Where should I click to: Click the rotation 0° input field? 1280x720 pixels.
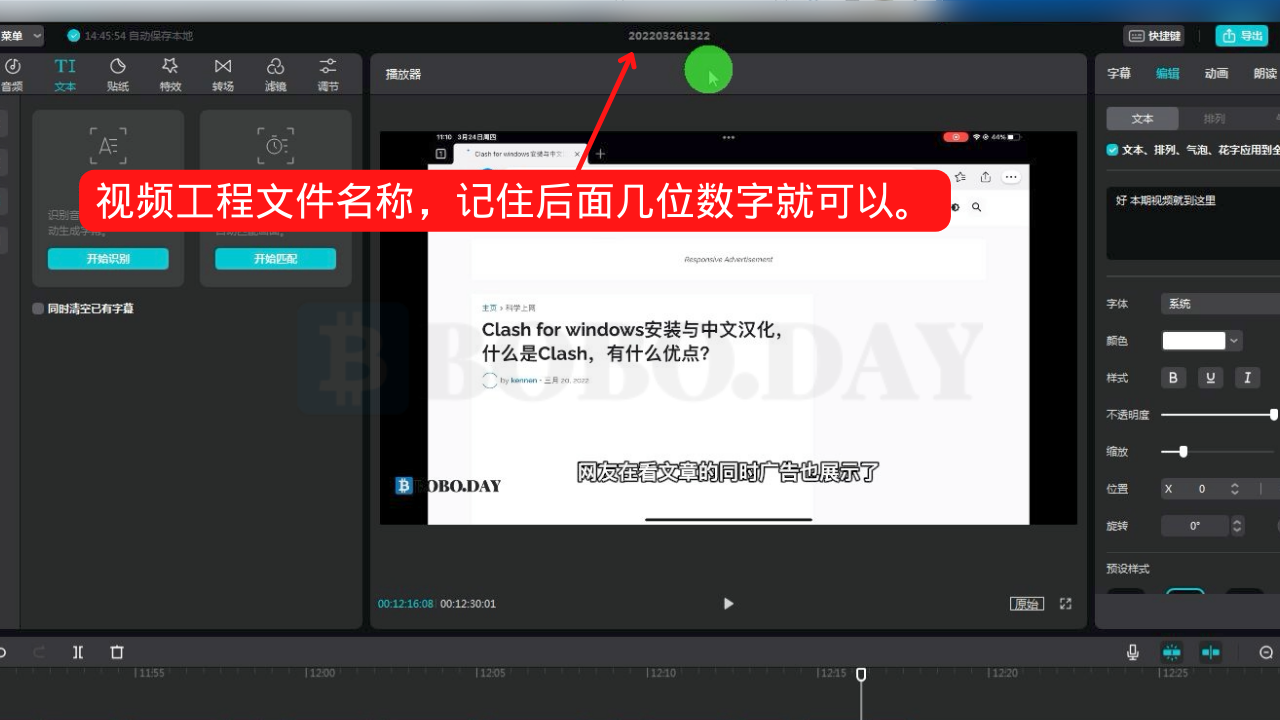coord(1195,526)
